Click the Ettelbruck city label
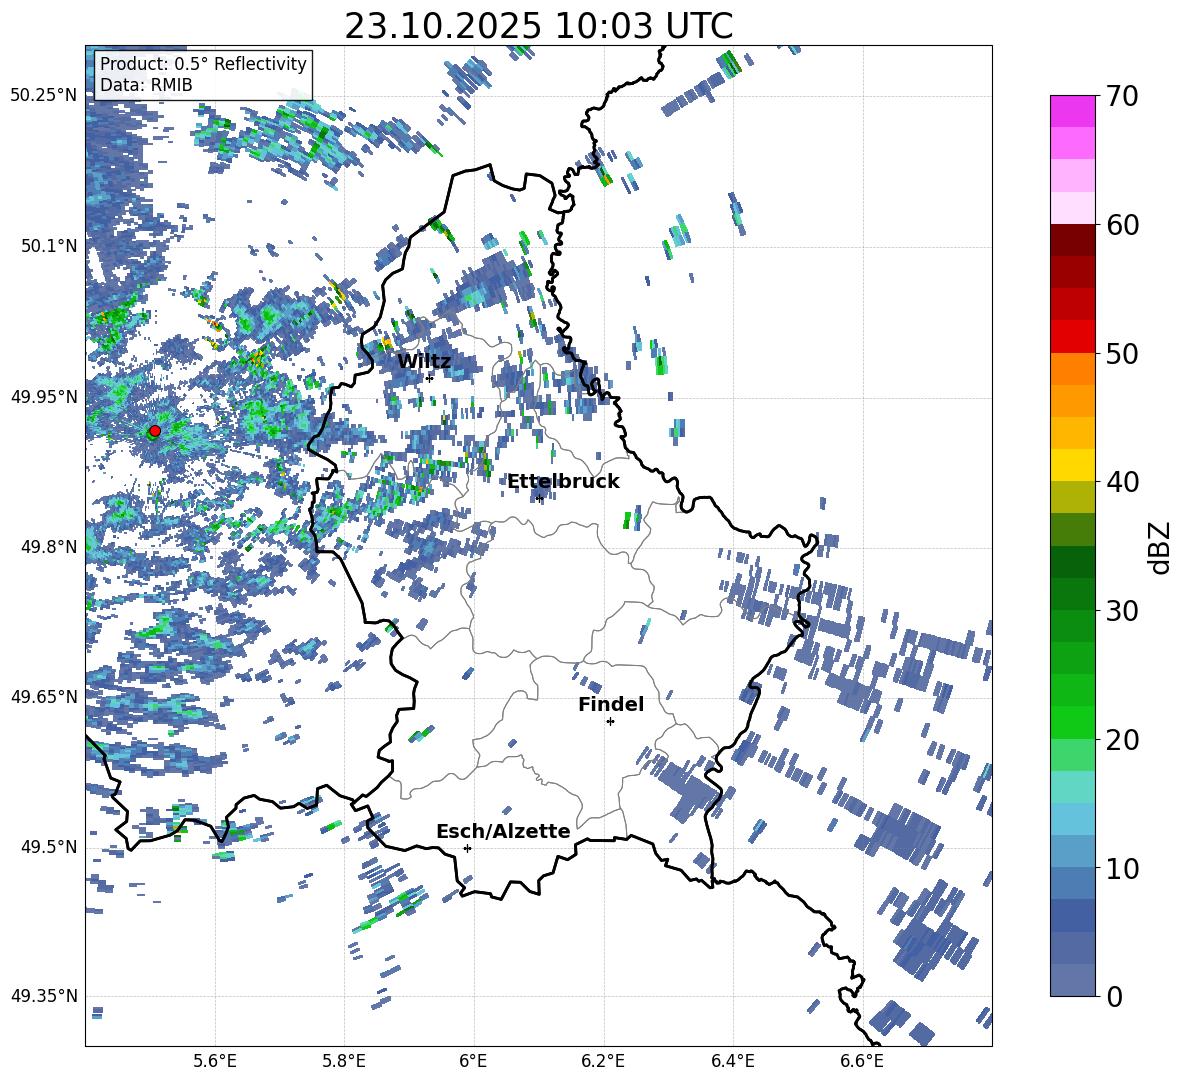This screenshot has height=1081, width=1184. point(563,481)
